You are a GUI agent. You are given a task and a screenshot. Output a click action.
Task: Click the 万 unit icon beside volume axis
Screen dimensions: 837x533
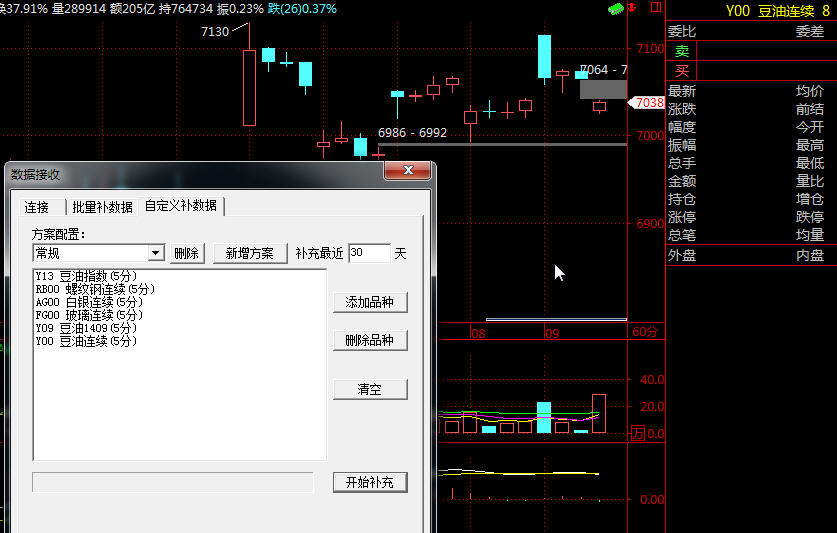[x=638, y=433]
